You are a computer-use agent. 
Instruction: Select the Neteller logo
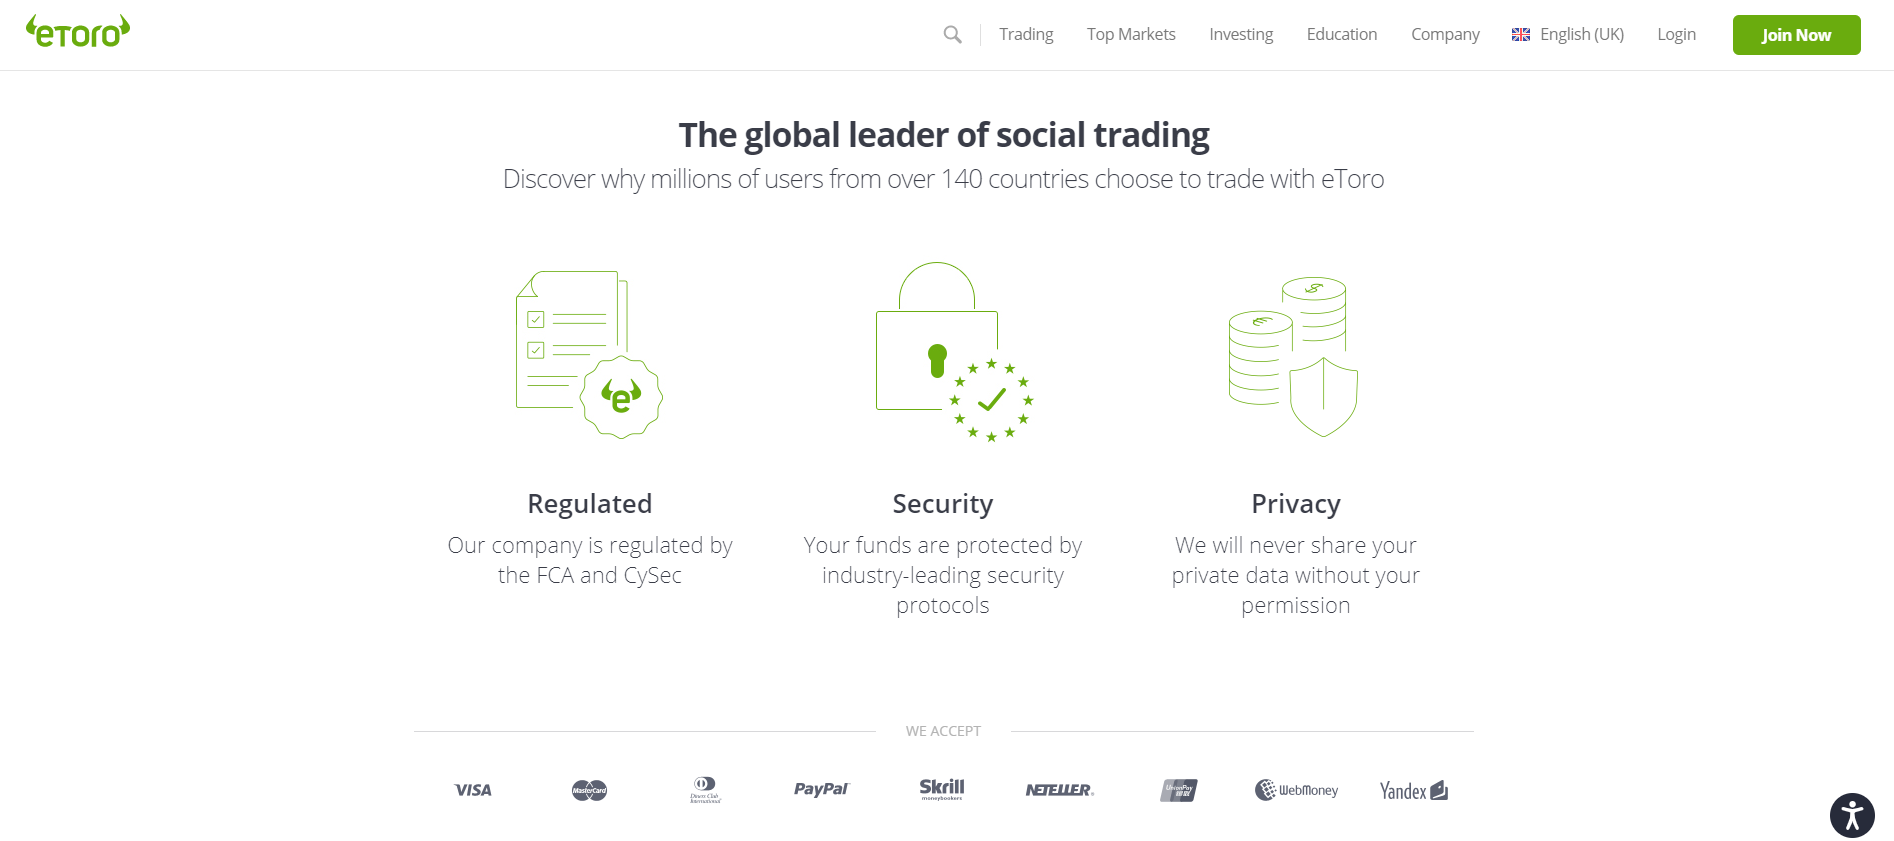tap(1059, 790)
